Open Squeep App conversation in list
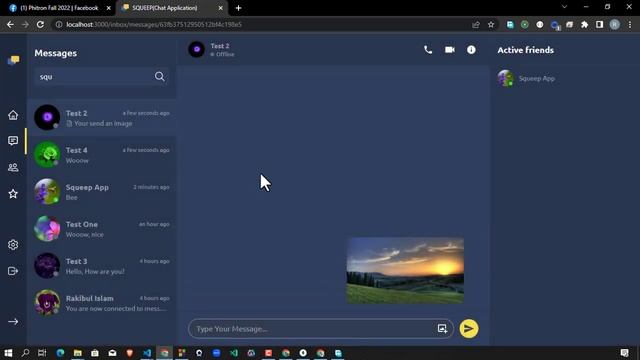The height and width of the screenshot is (360, 640). 102,192
